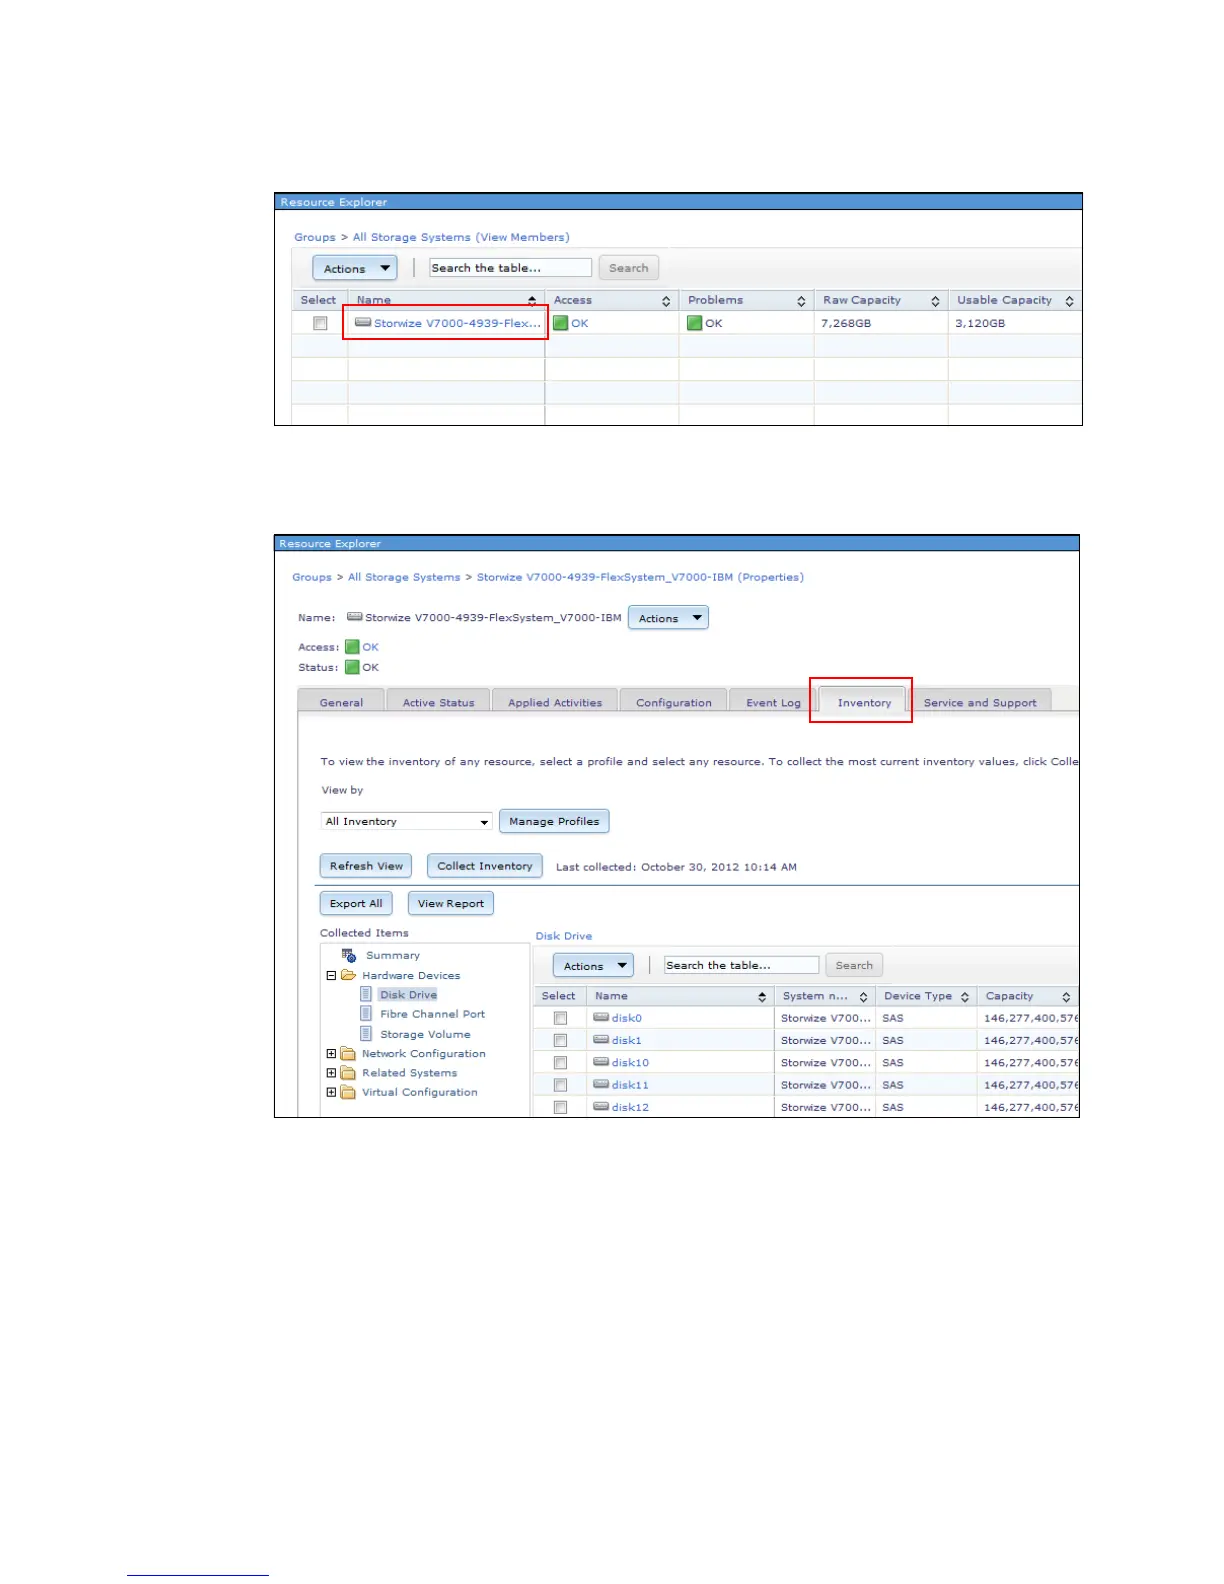Click the drive icon beside disk11
The width and height of the screenshot is (1224, 1584).
click(x=601, y=1083)
